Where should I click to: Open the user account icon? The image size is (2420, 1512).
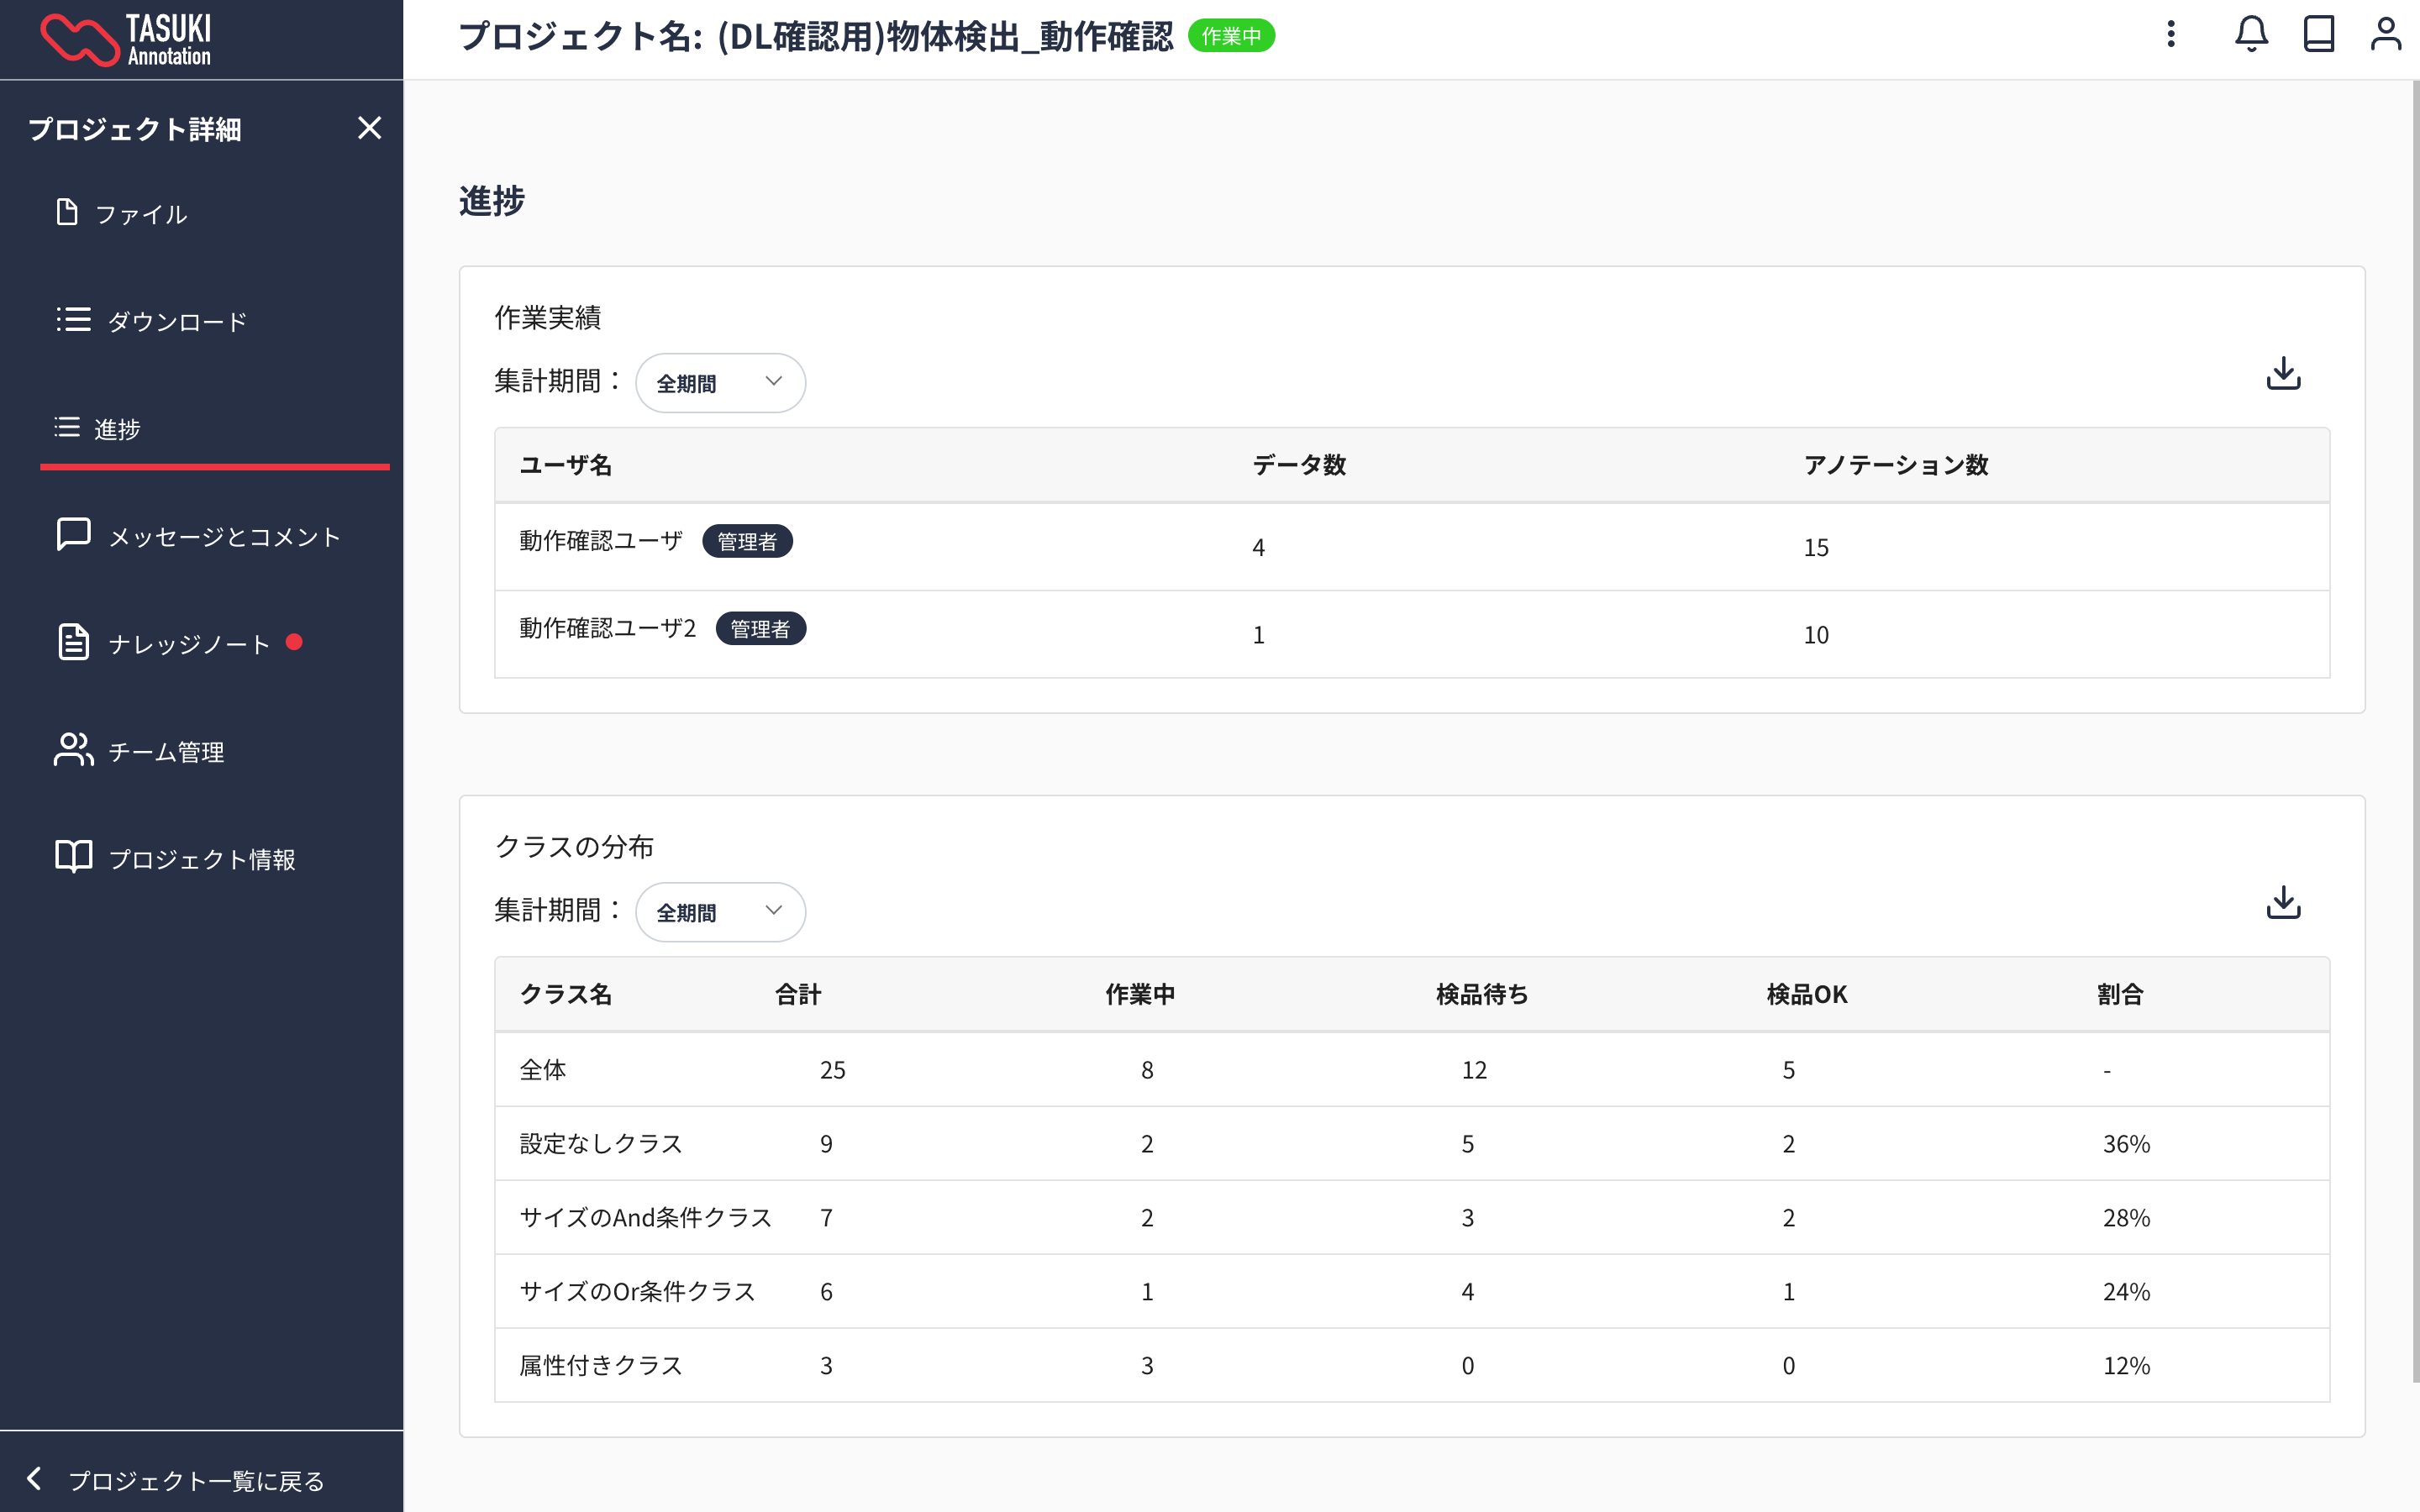click(2385, 35)
